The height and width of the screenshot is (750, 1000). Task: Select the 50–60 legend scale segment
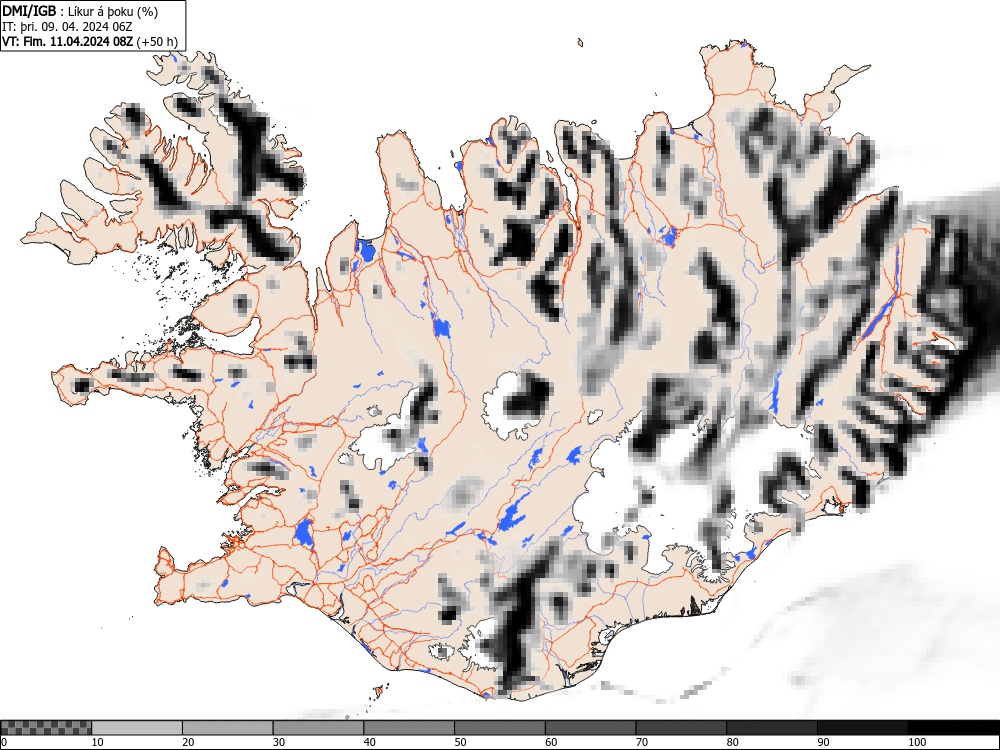point(499,728)
